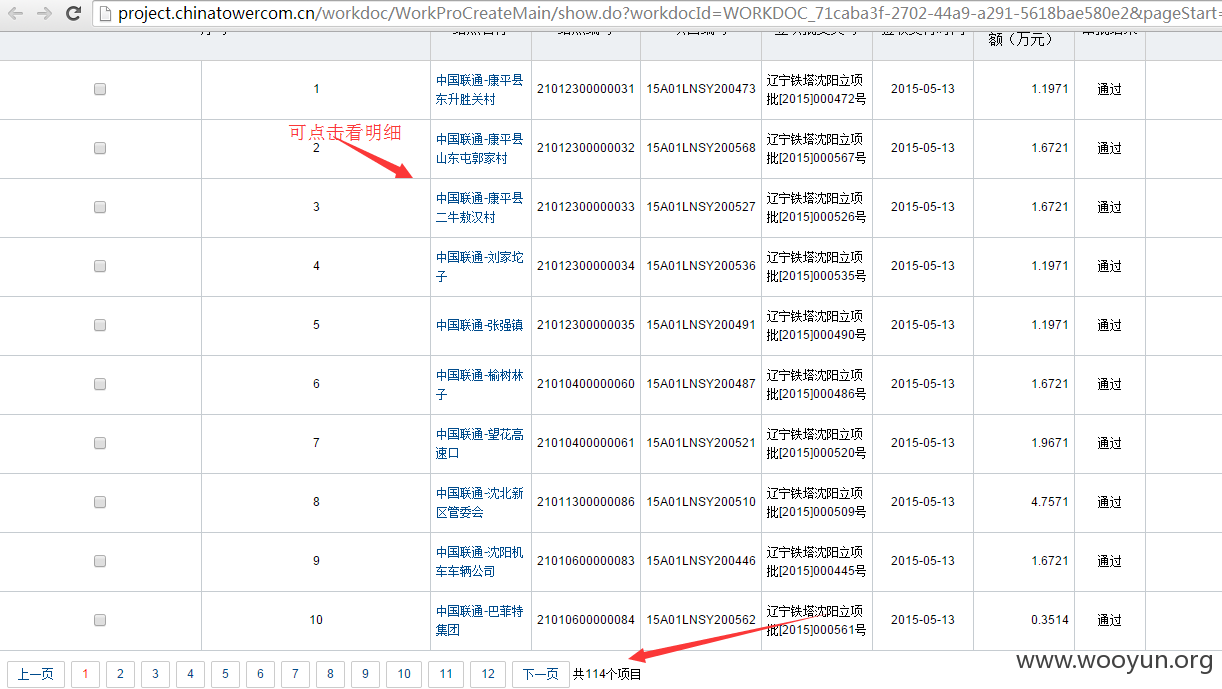Image resolution: width=1222 pixels, height=689 pixels.
Task: Open site link 中国联通-巴菲特集团
Action: coord(479,620)
